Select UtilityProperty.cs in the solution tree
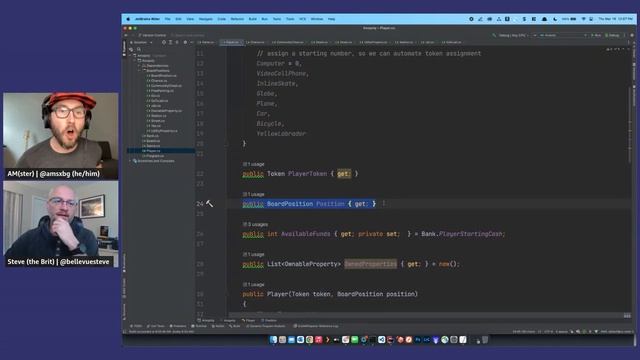This screenshot has width=640, height=360. click(162, 131)
